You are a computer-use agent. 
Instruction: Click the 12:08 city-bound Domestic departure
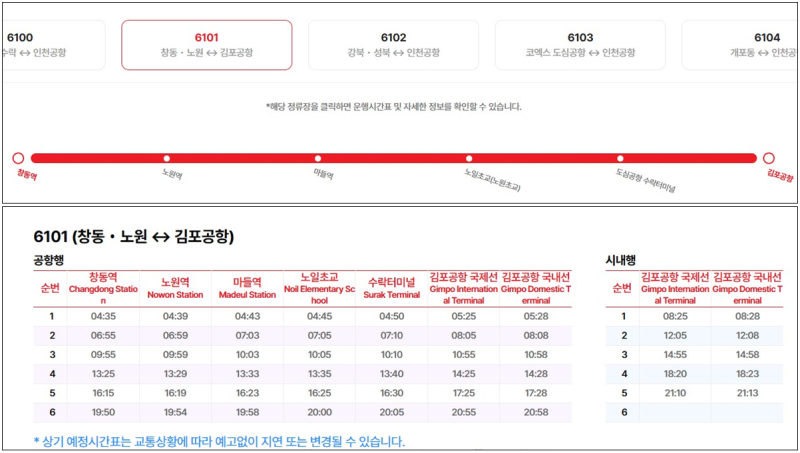(747, 336)
